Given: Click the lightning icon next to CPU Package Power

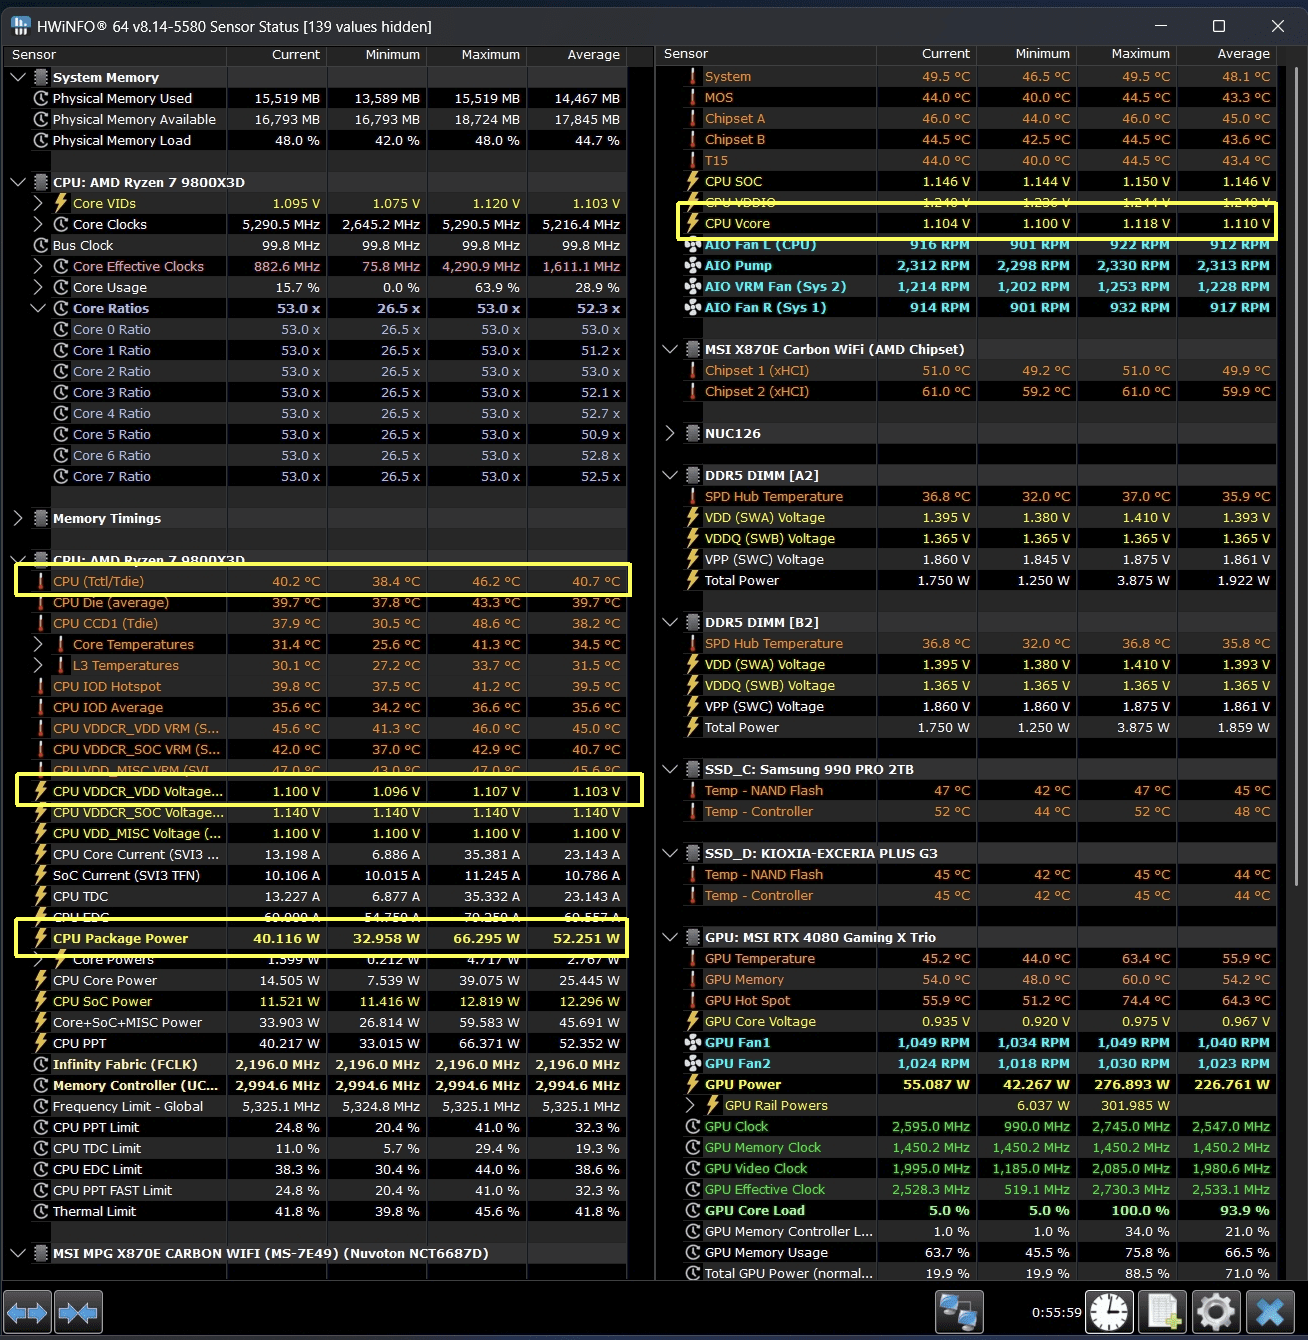Looking at the screenshot, I should (41, 938).
